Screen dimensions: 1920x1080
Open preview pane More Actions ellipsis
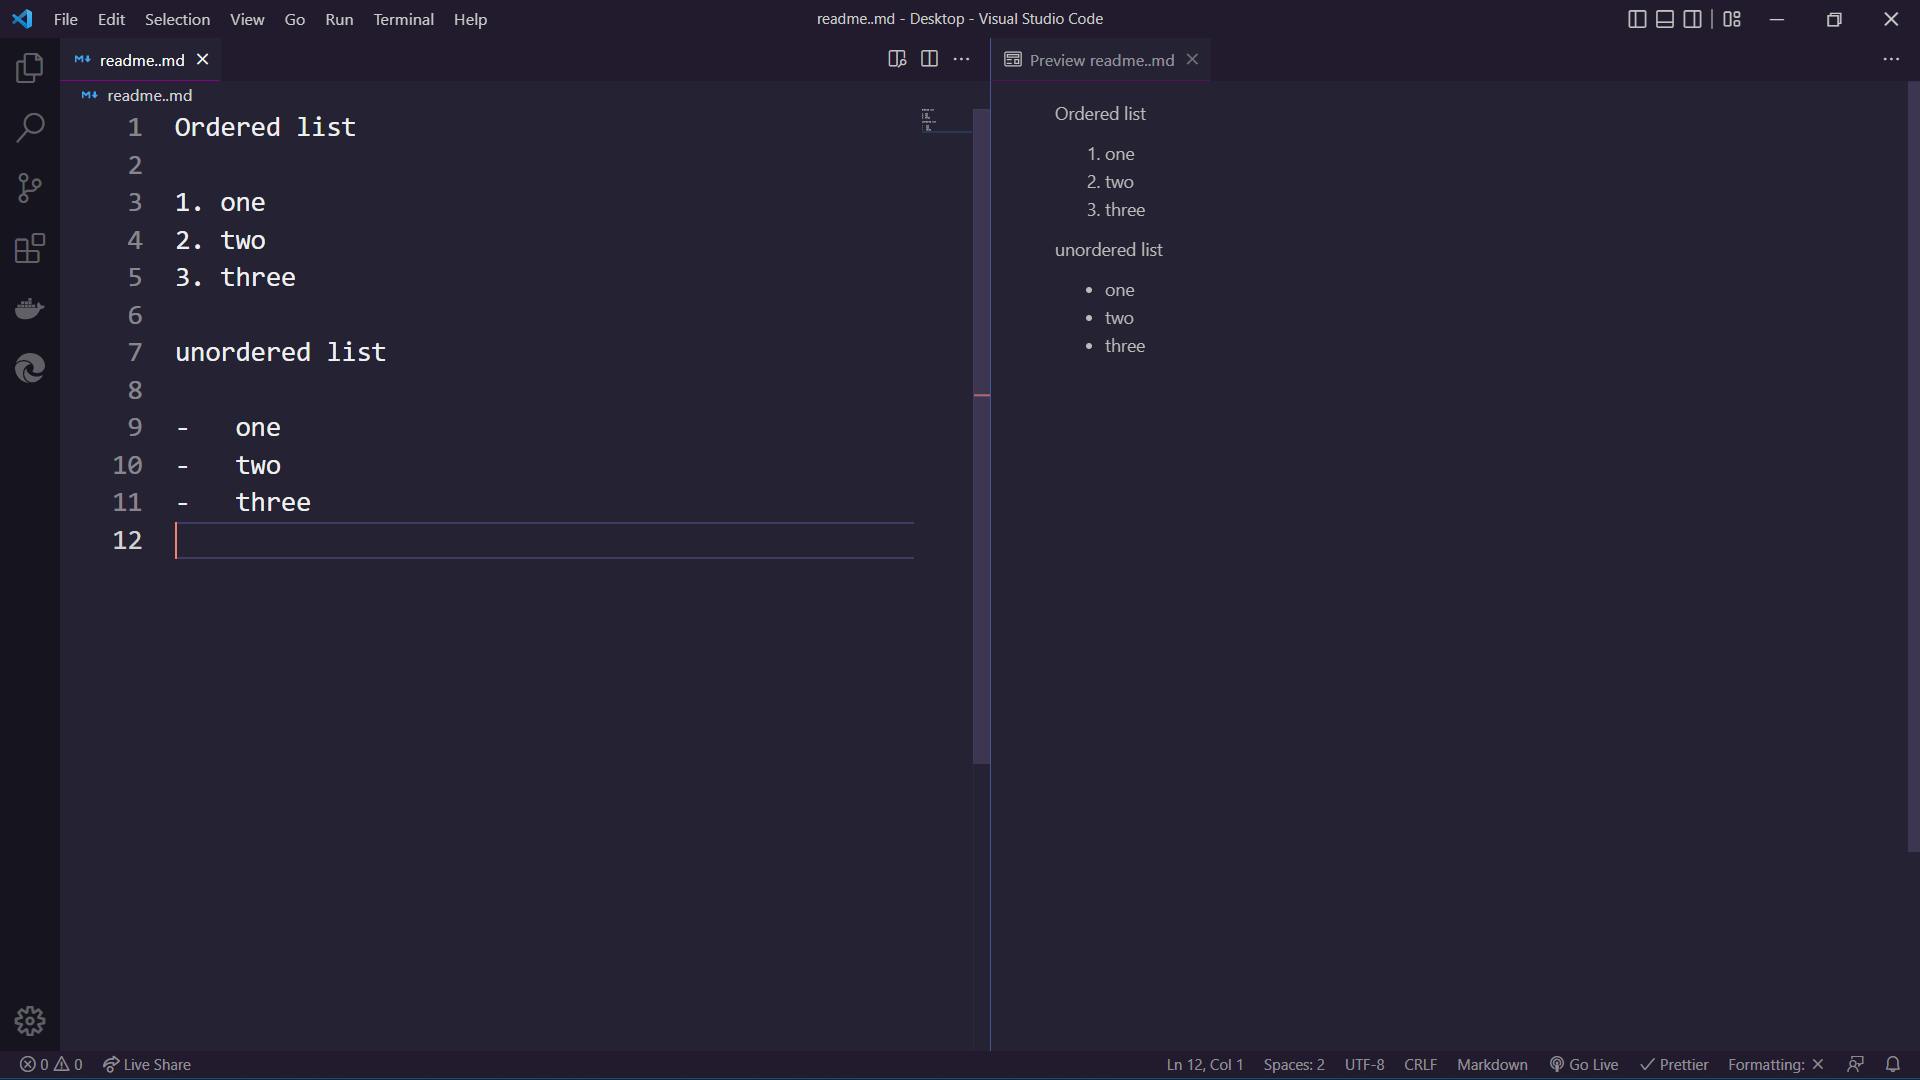click(x=1891, y=59)
